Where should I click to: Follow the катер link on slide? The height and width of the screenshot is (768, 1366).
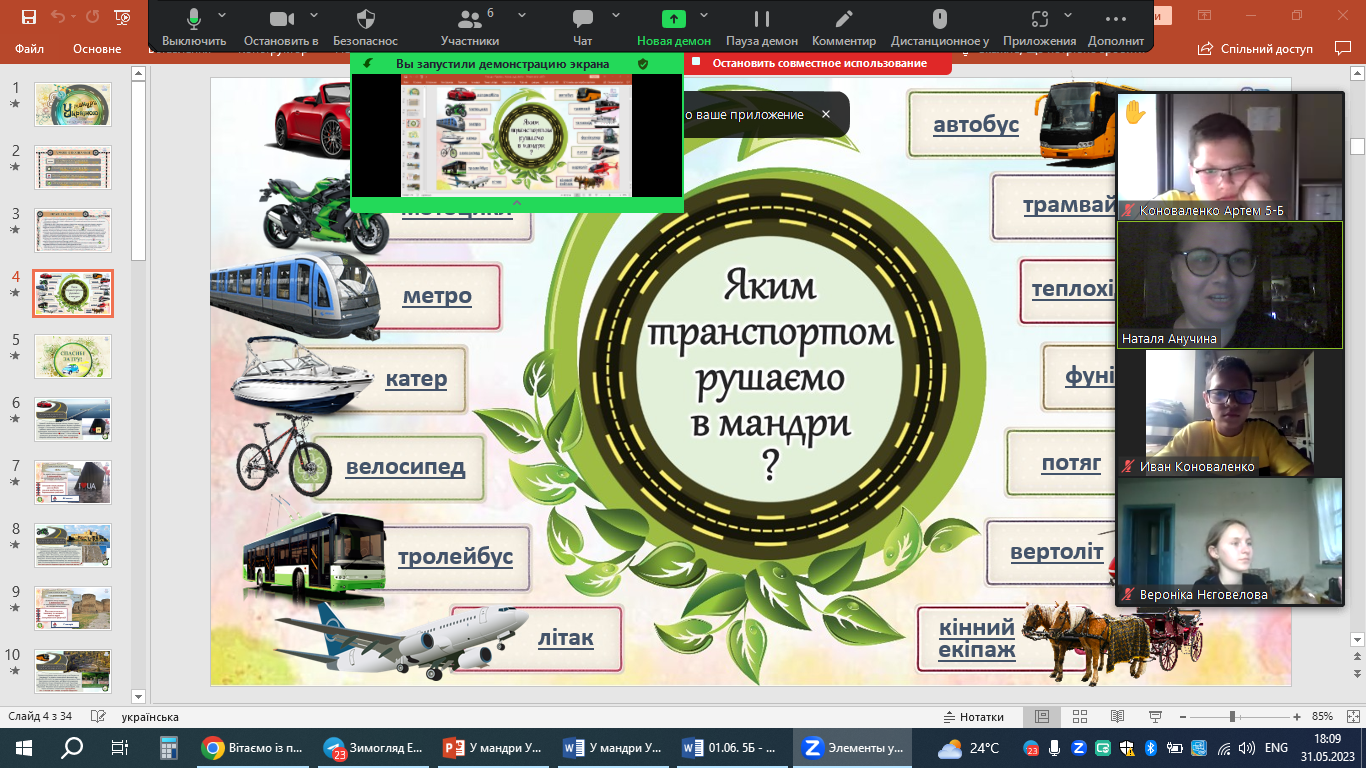coord(416,380)
